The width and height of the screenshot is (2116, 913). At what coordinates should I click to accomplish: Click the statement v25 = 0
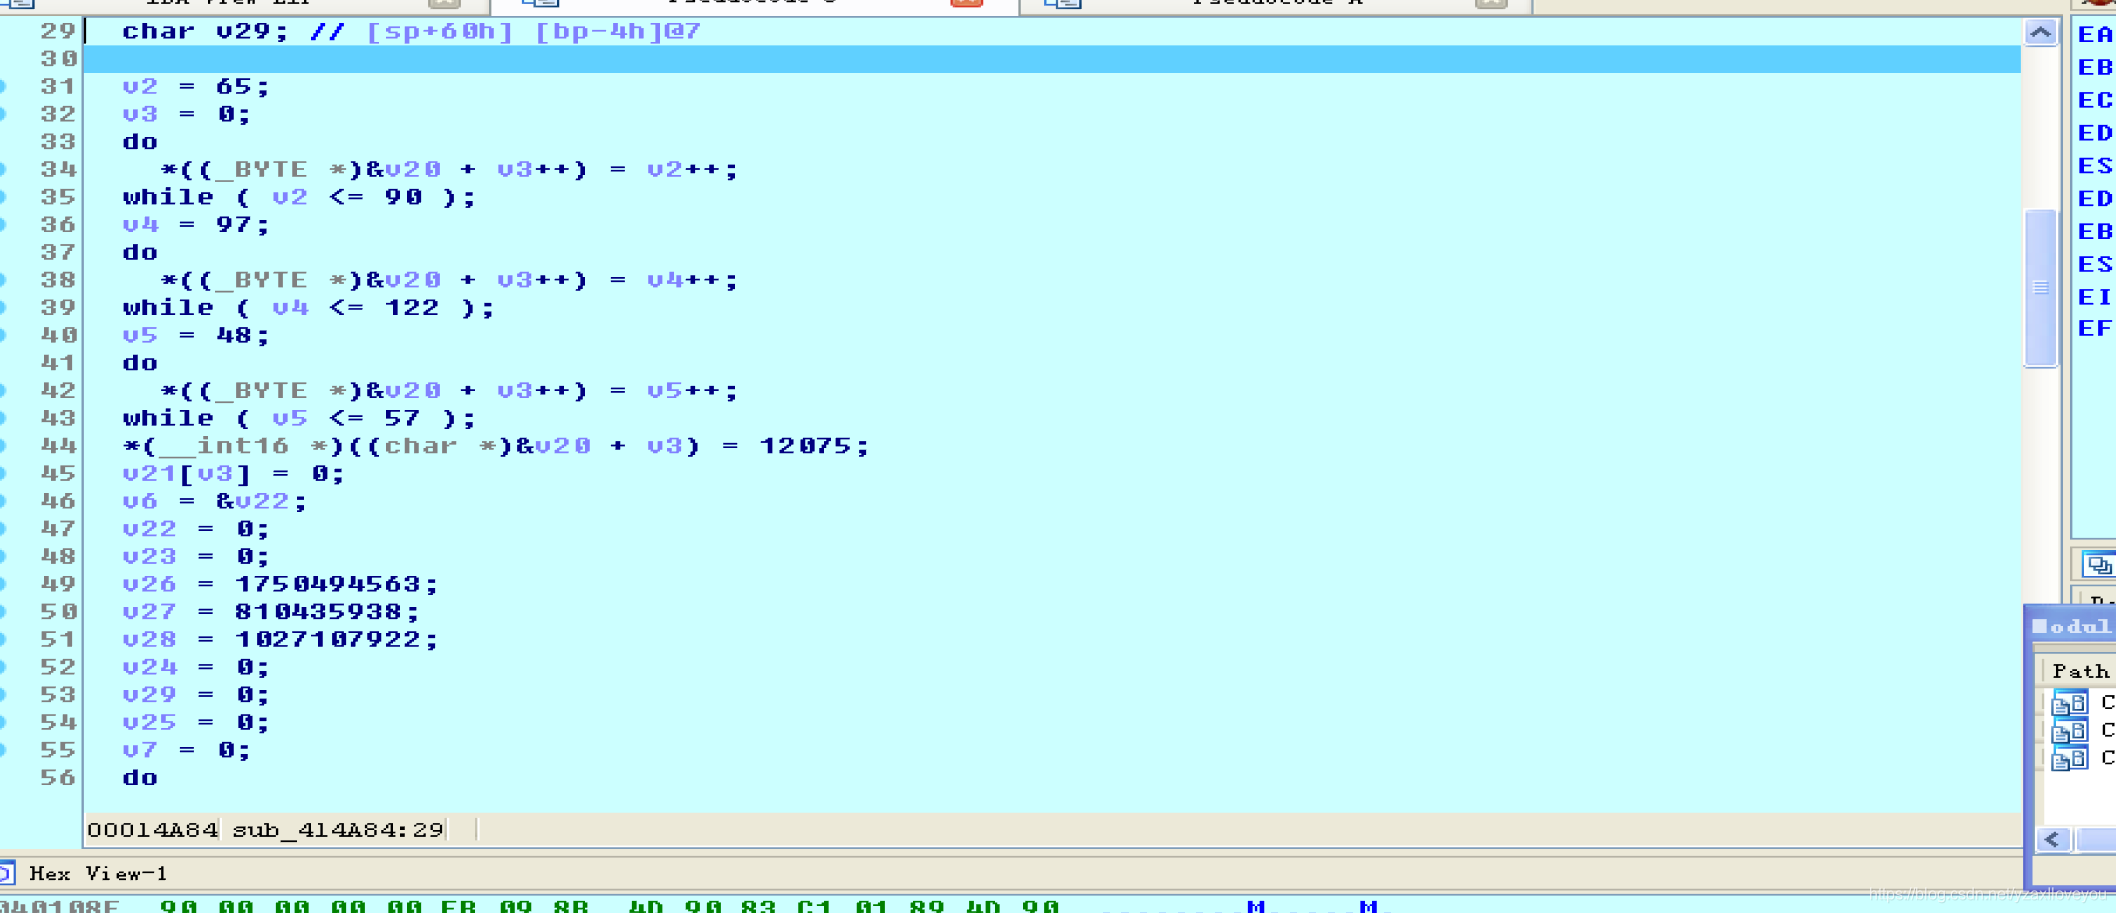(196, 722)
